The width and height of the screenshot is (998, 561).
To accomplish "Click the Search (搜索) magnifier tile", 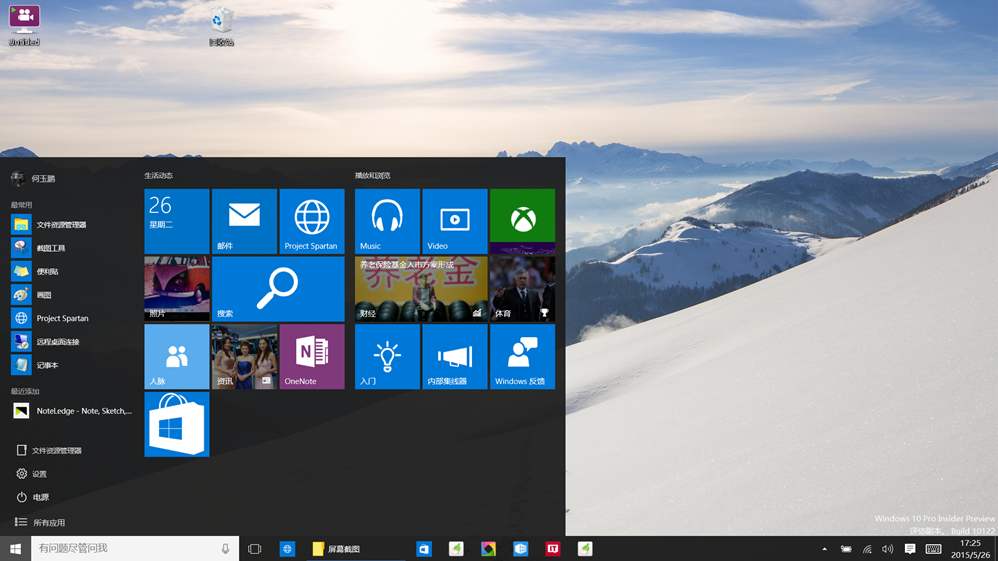I will click(278, 289).
